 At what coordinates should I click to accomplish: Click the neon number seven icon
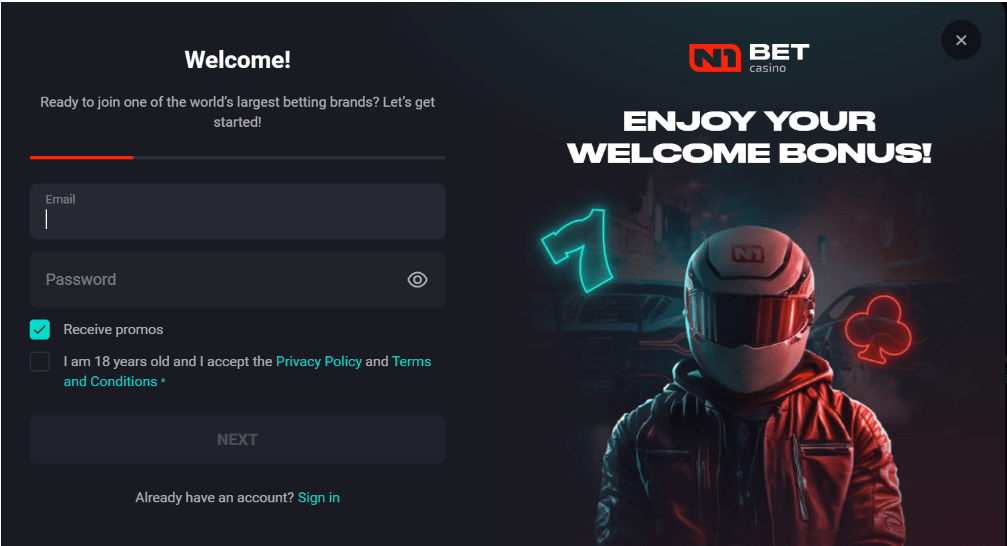coord(577,251)
